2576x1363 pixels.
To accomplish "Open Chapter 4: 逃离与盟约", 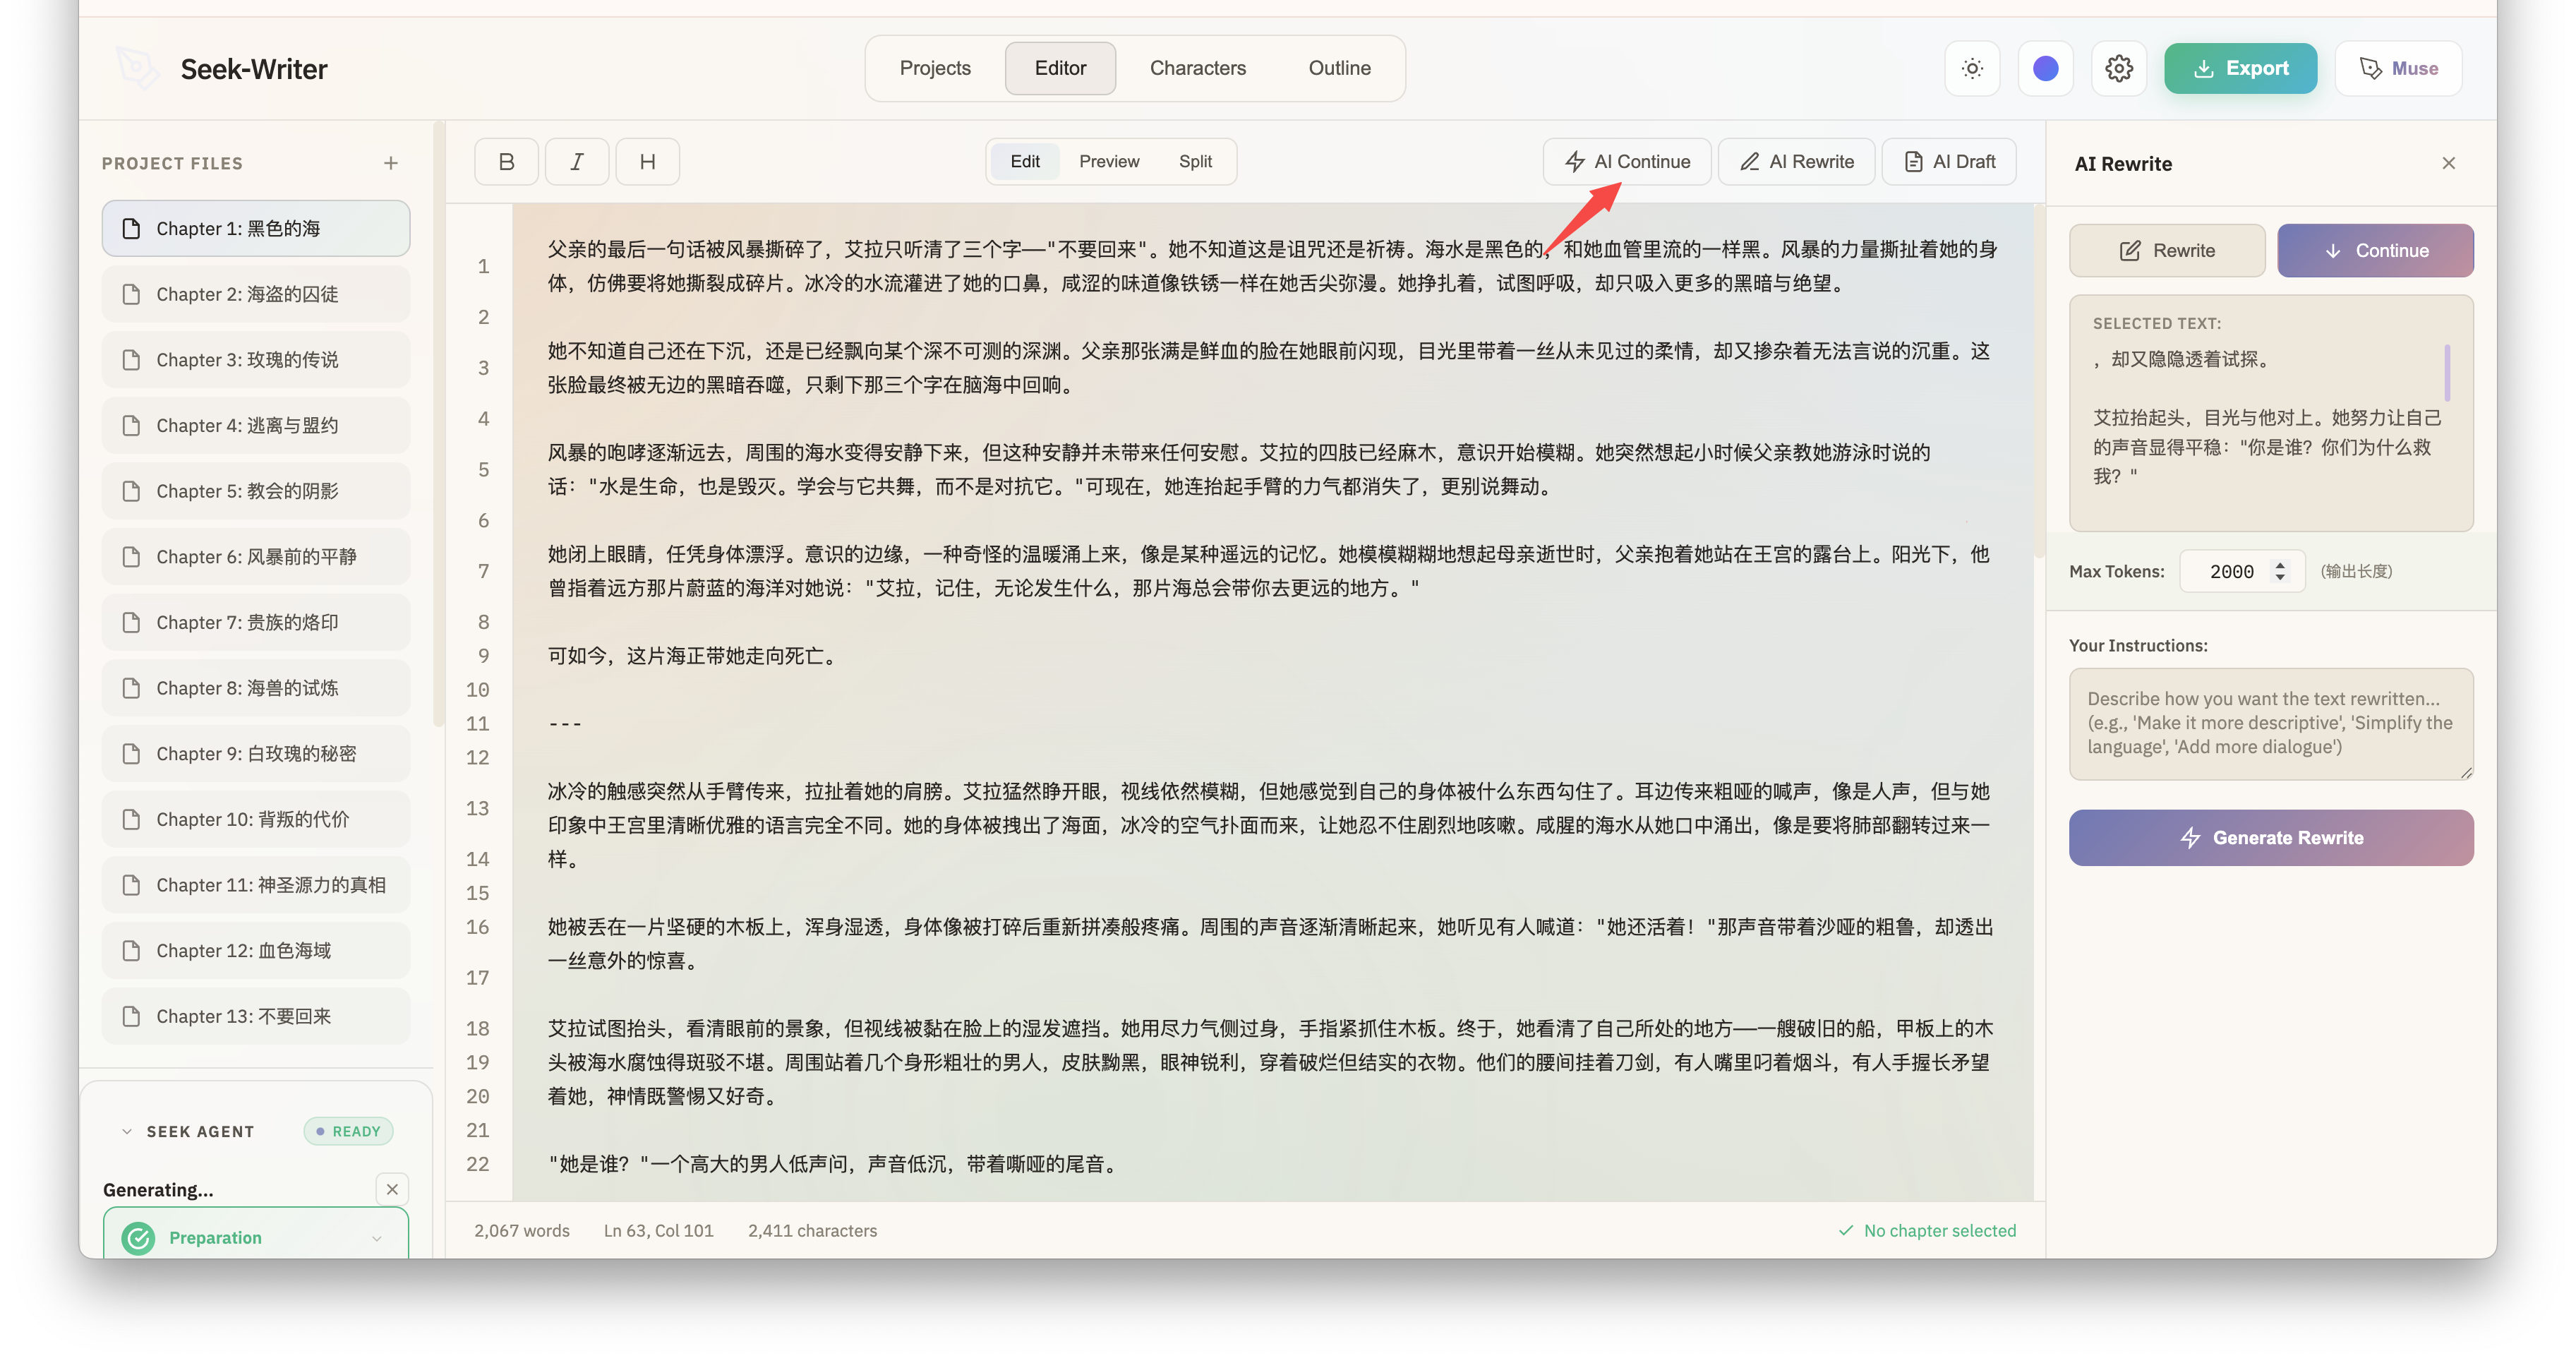I will [256, 425].
